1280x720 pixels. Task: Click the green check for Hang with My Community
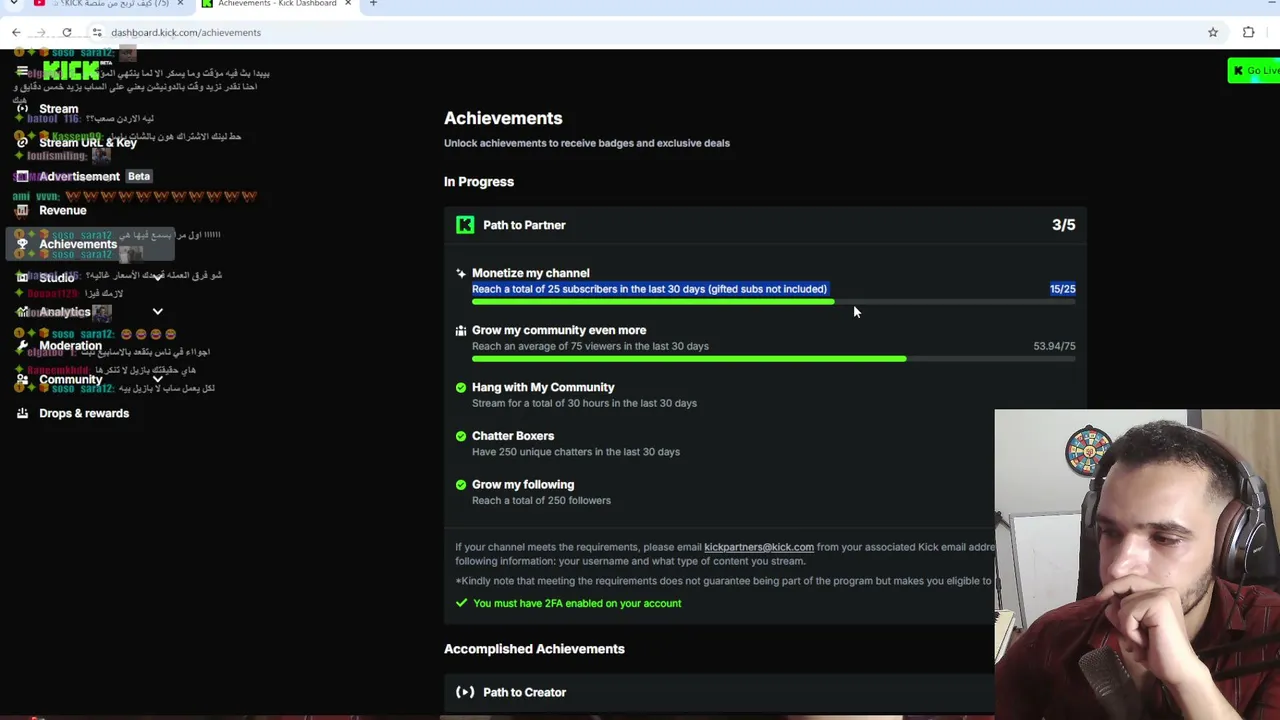461,387
